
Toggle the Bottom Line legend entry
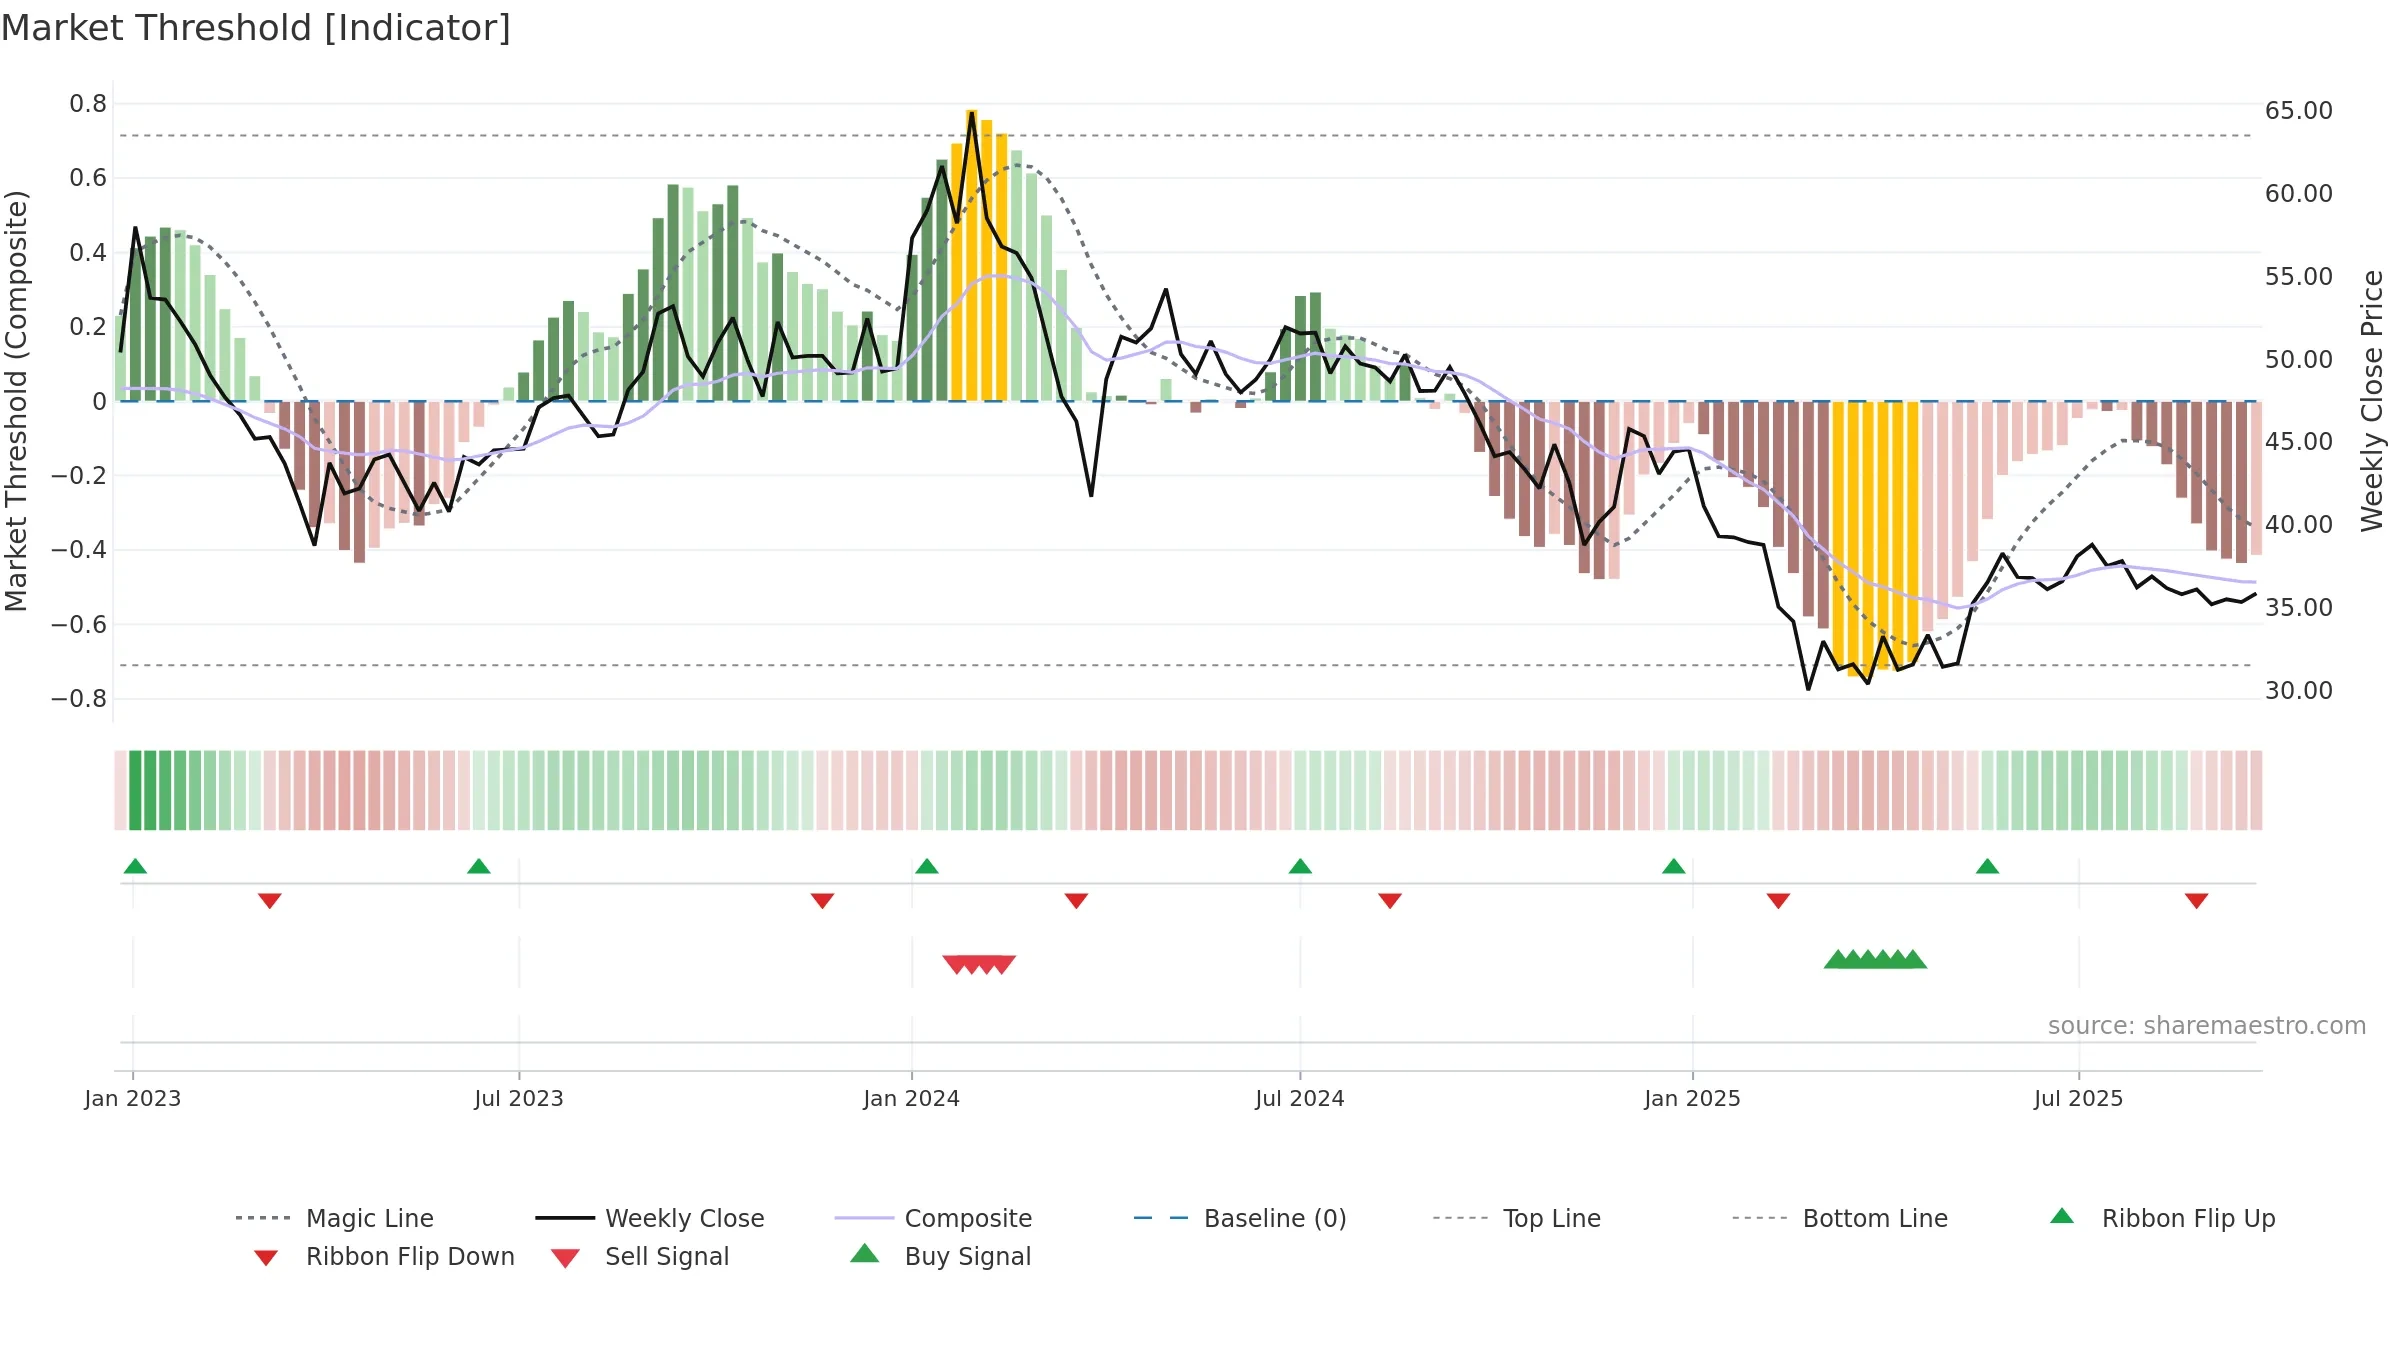[1840, 1218]
